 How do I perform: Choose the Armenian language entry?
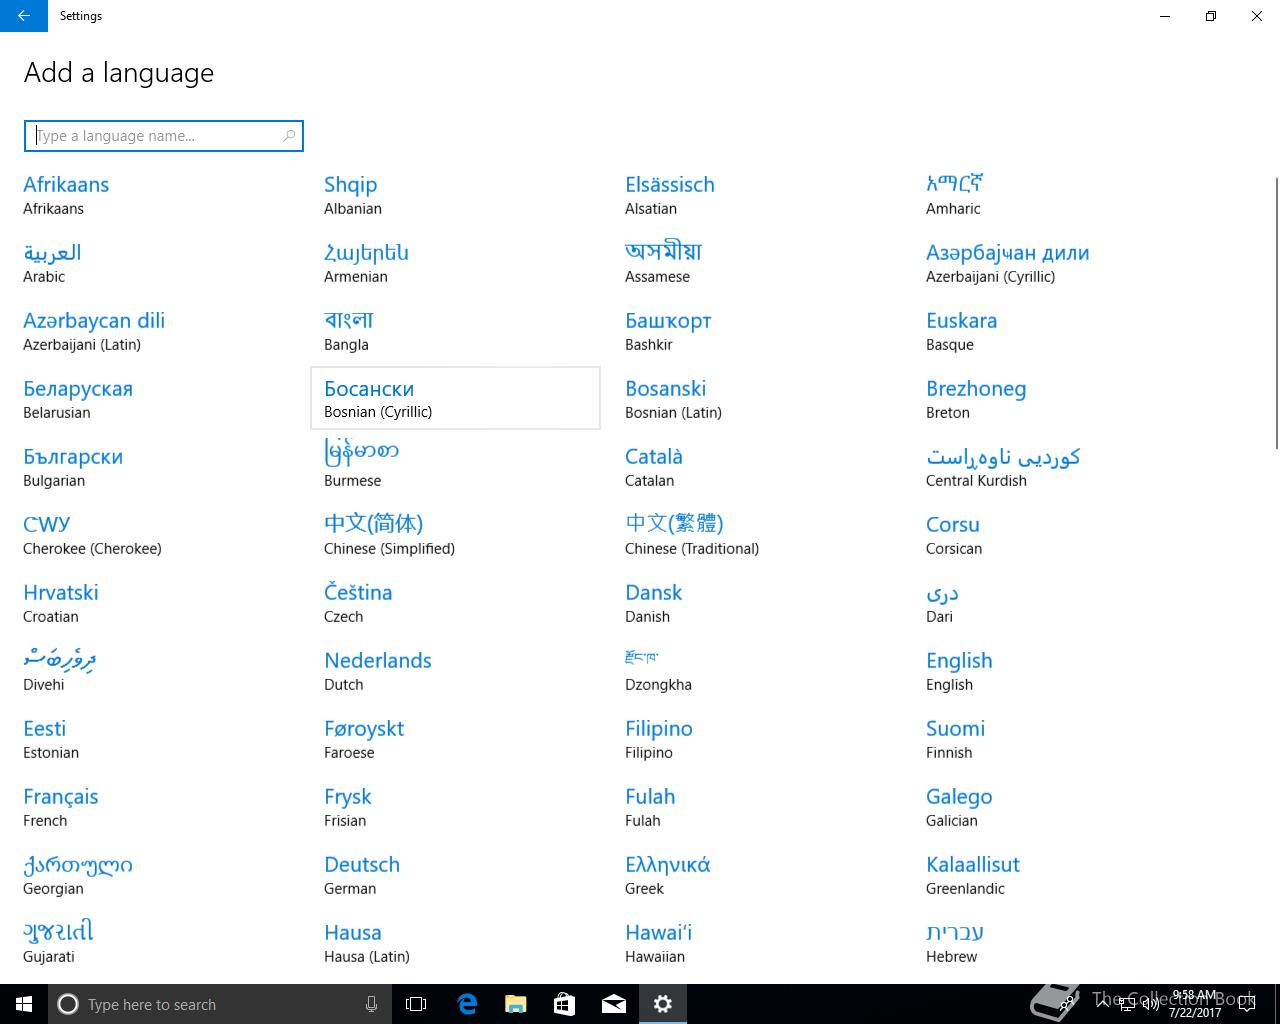[455, 262]
